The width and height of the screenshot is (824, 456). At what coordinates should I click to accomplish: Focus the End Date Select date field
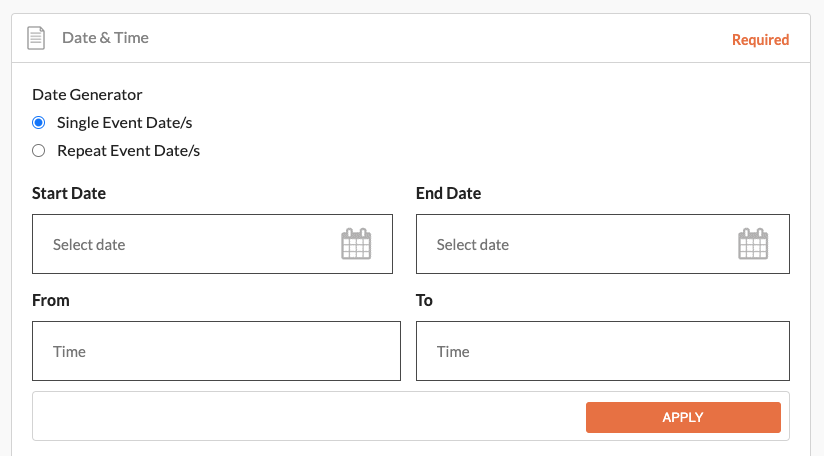(x=603, y=244)
